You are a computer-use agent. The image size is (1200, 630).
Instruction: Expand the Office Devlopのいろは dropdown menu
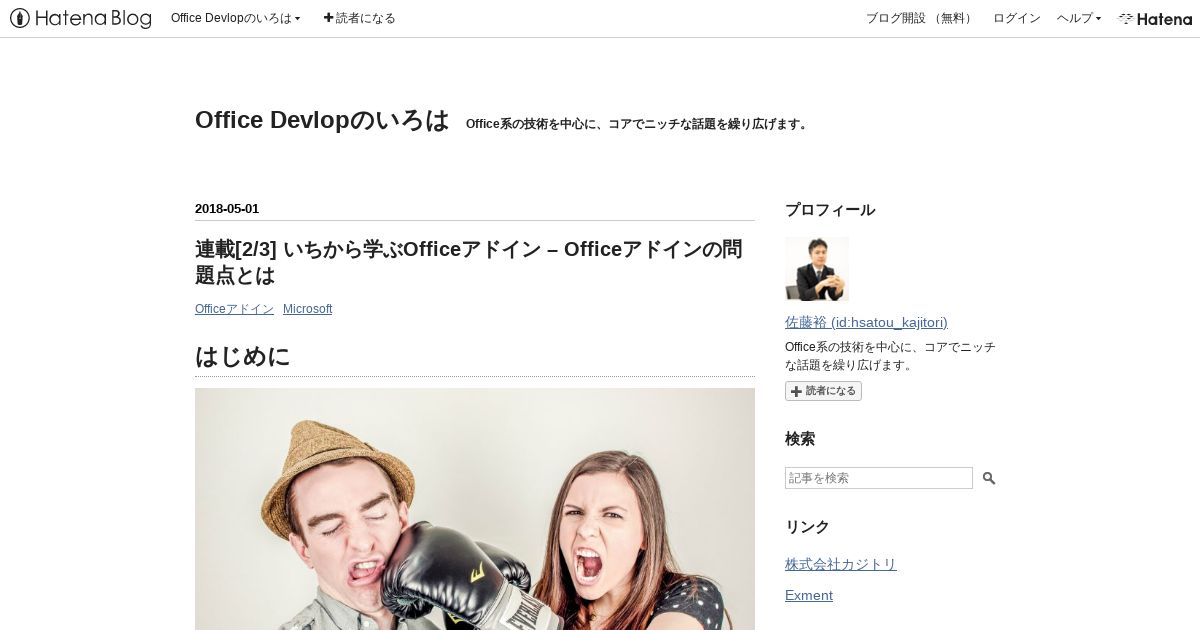coord(236,18)
